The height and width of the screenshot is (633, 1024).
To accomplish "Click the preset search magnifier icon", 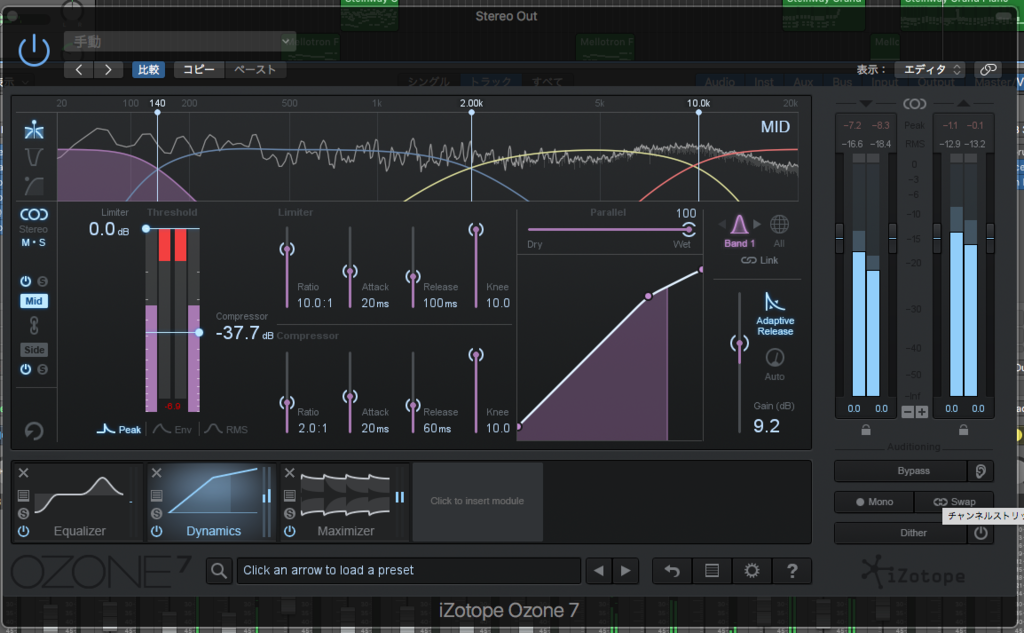I will [x=219, y=570].
